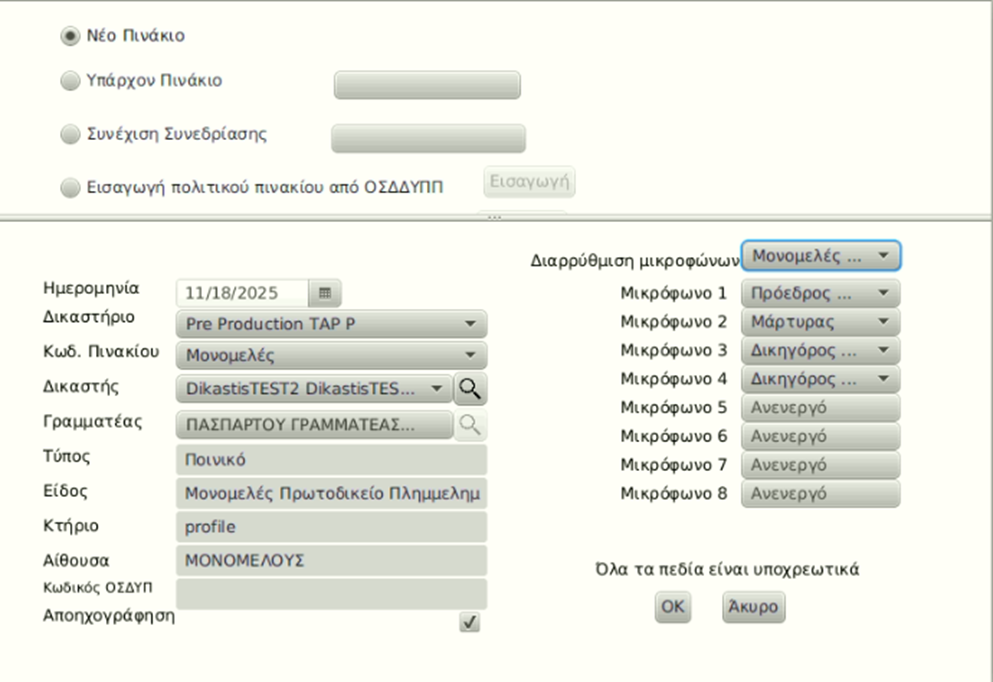Image resolution: width=993 pixels, height=682 pixels.
Task: Open the calendar picker next to Ημερομηνία
Action: 324,293
